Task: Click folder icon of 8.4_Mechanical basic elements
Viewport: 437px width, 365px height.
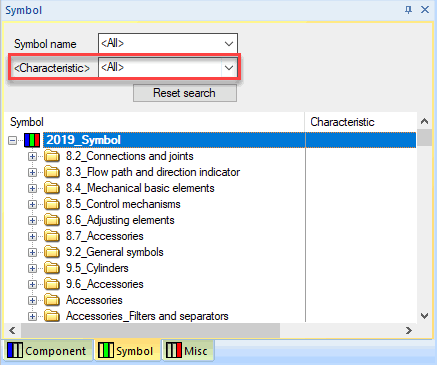Action: coord(52,188)
